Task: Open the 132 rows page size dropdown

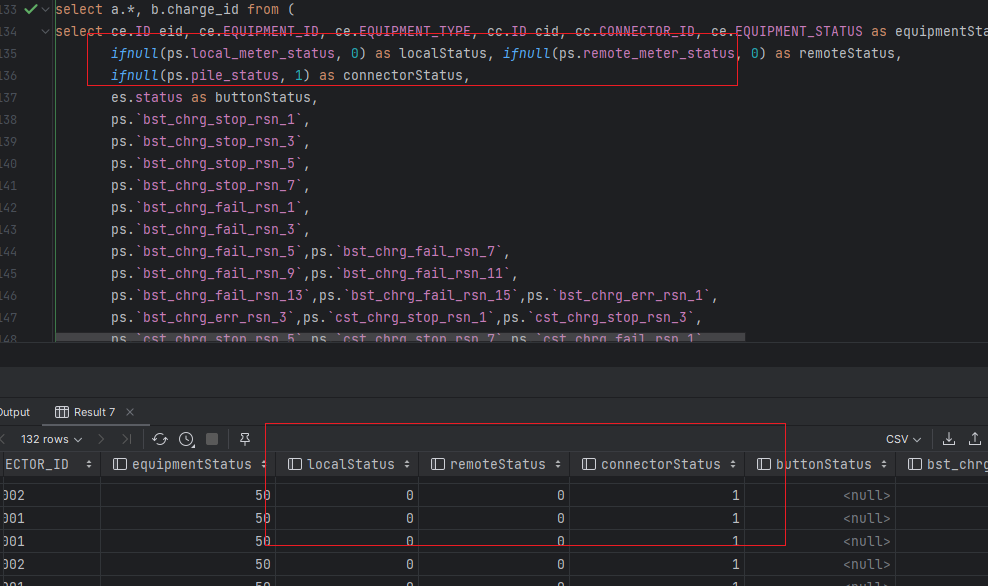Action: click(51, 439)
